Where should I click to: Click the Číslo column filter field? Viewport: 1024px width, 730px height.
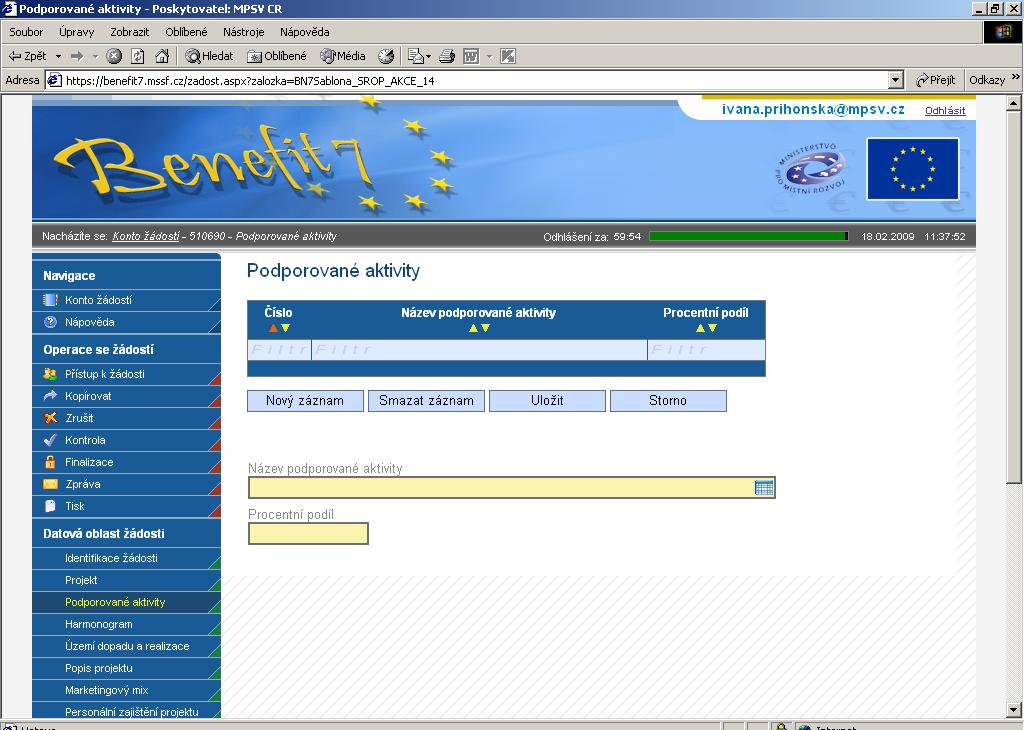pos(280,350)
